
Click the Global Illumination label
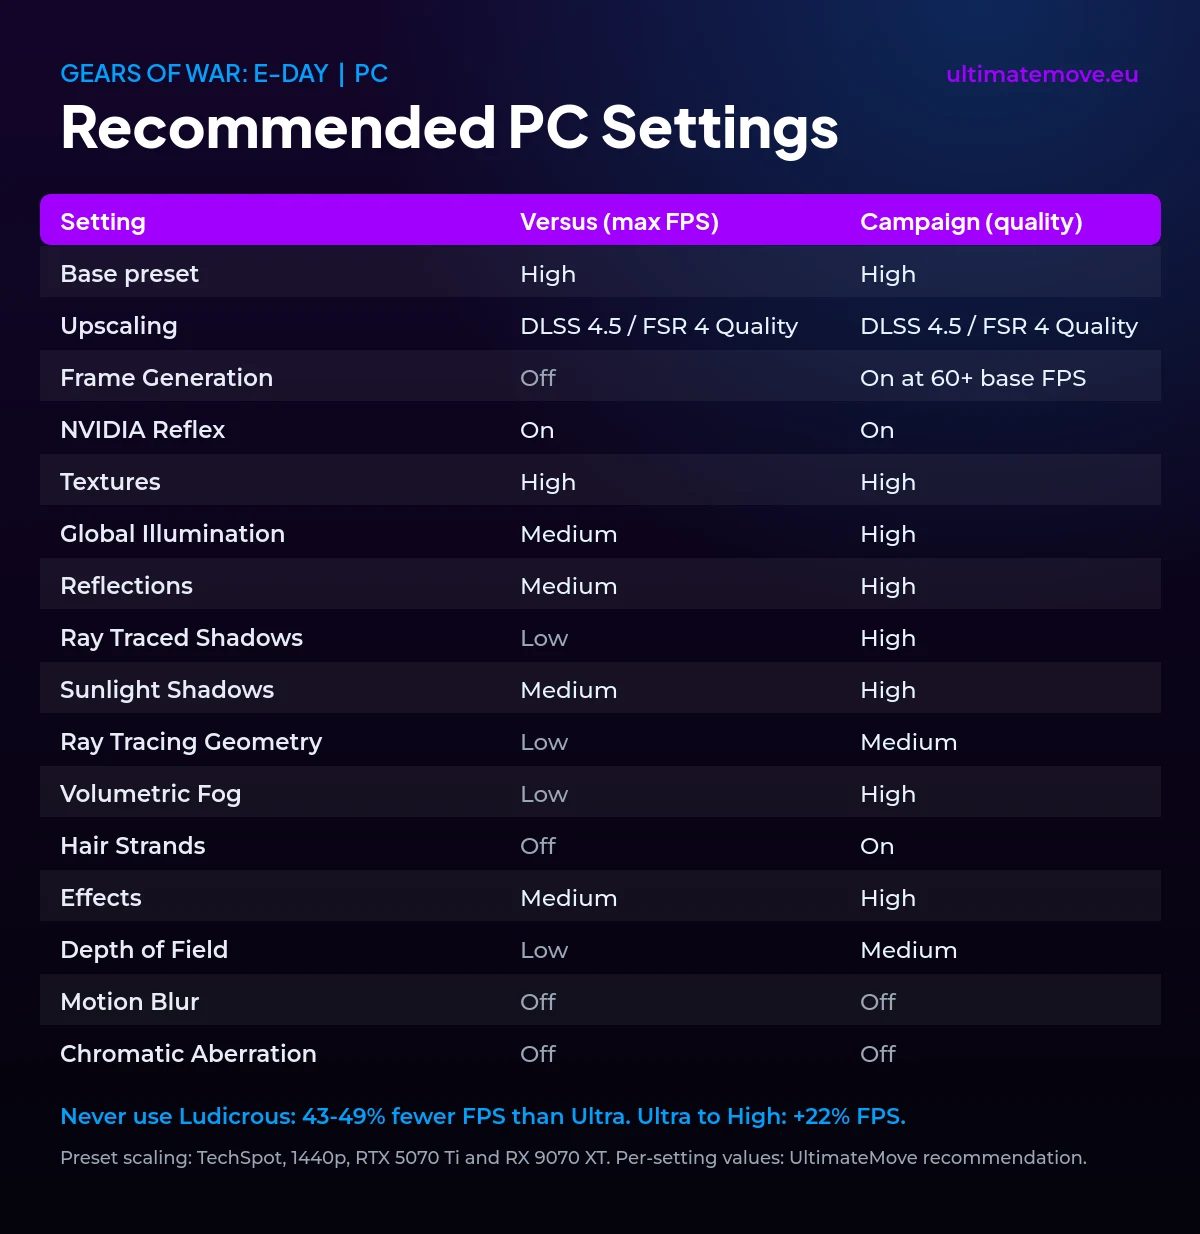click(172, 534)
